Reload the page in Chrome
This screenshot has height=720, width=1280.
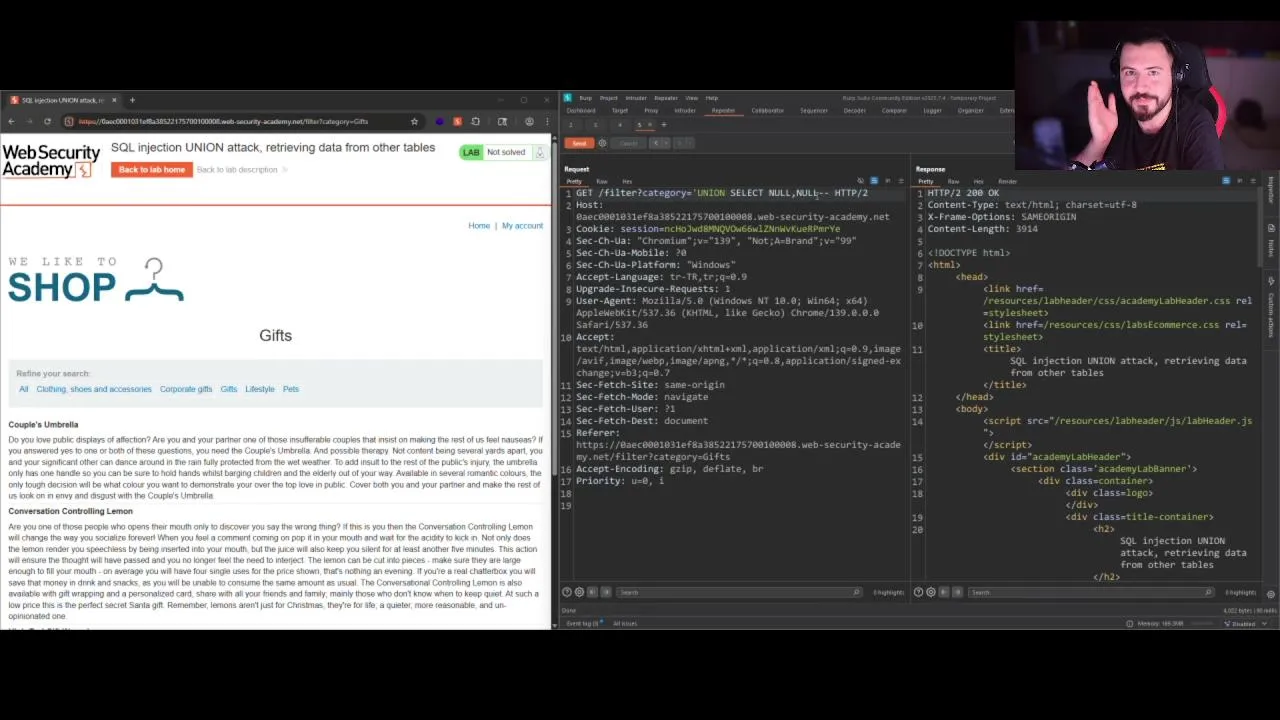coord(47,122)
